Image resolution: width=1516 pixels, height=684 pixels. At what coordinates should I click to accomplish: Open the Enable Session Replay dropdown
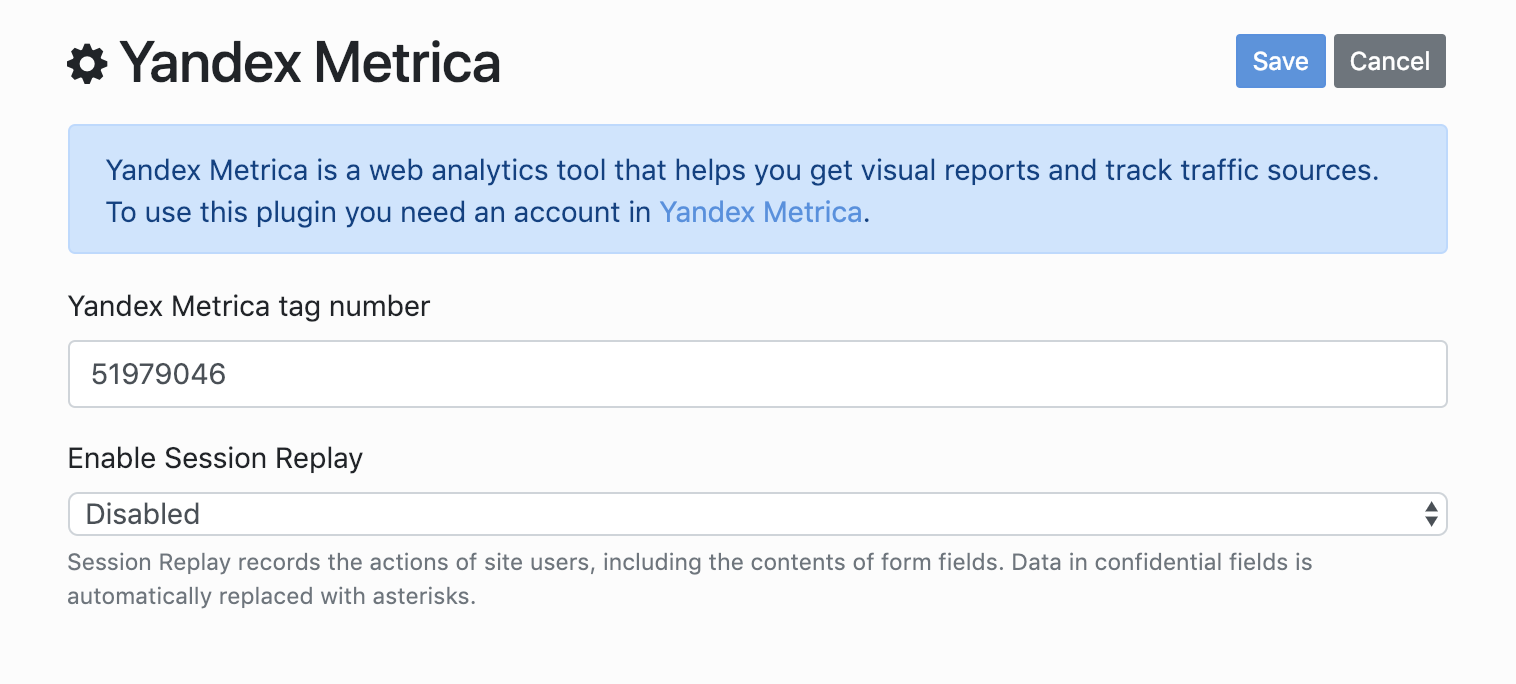click(757, 514)
